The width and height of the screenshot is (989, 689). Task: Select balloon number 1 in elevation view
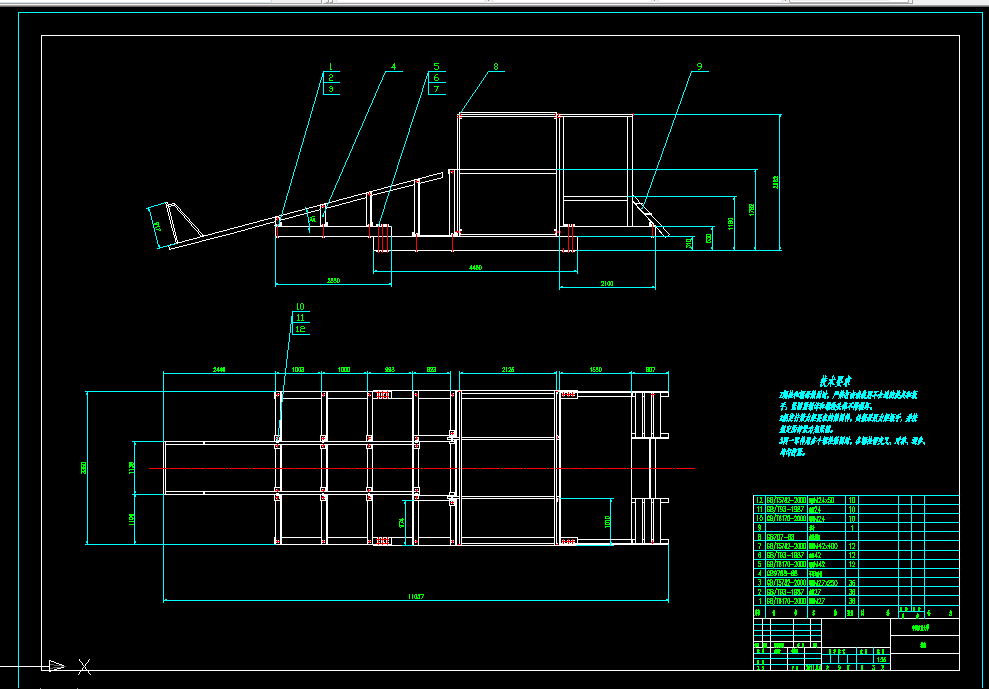(331, 66)
